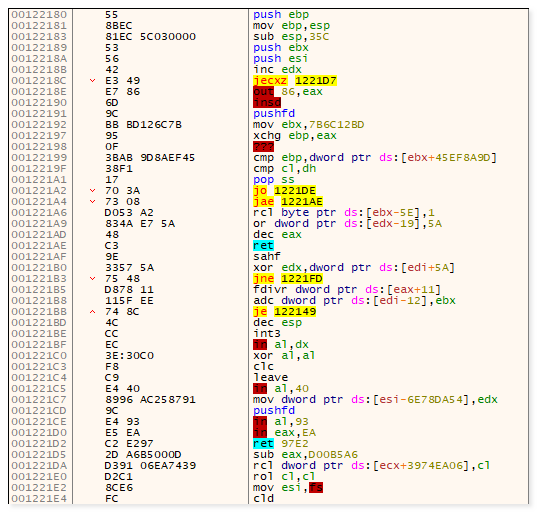Select the pushfd row at address 00122191

point(274,114)
